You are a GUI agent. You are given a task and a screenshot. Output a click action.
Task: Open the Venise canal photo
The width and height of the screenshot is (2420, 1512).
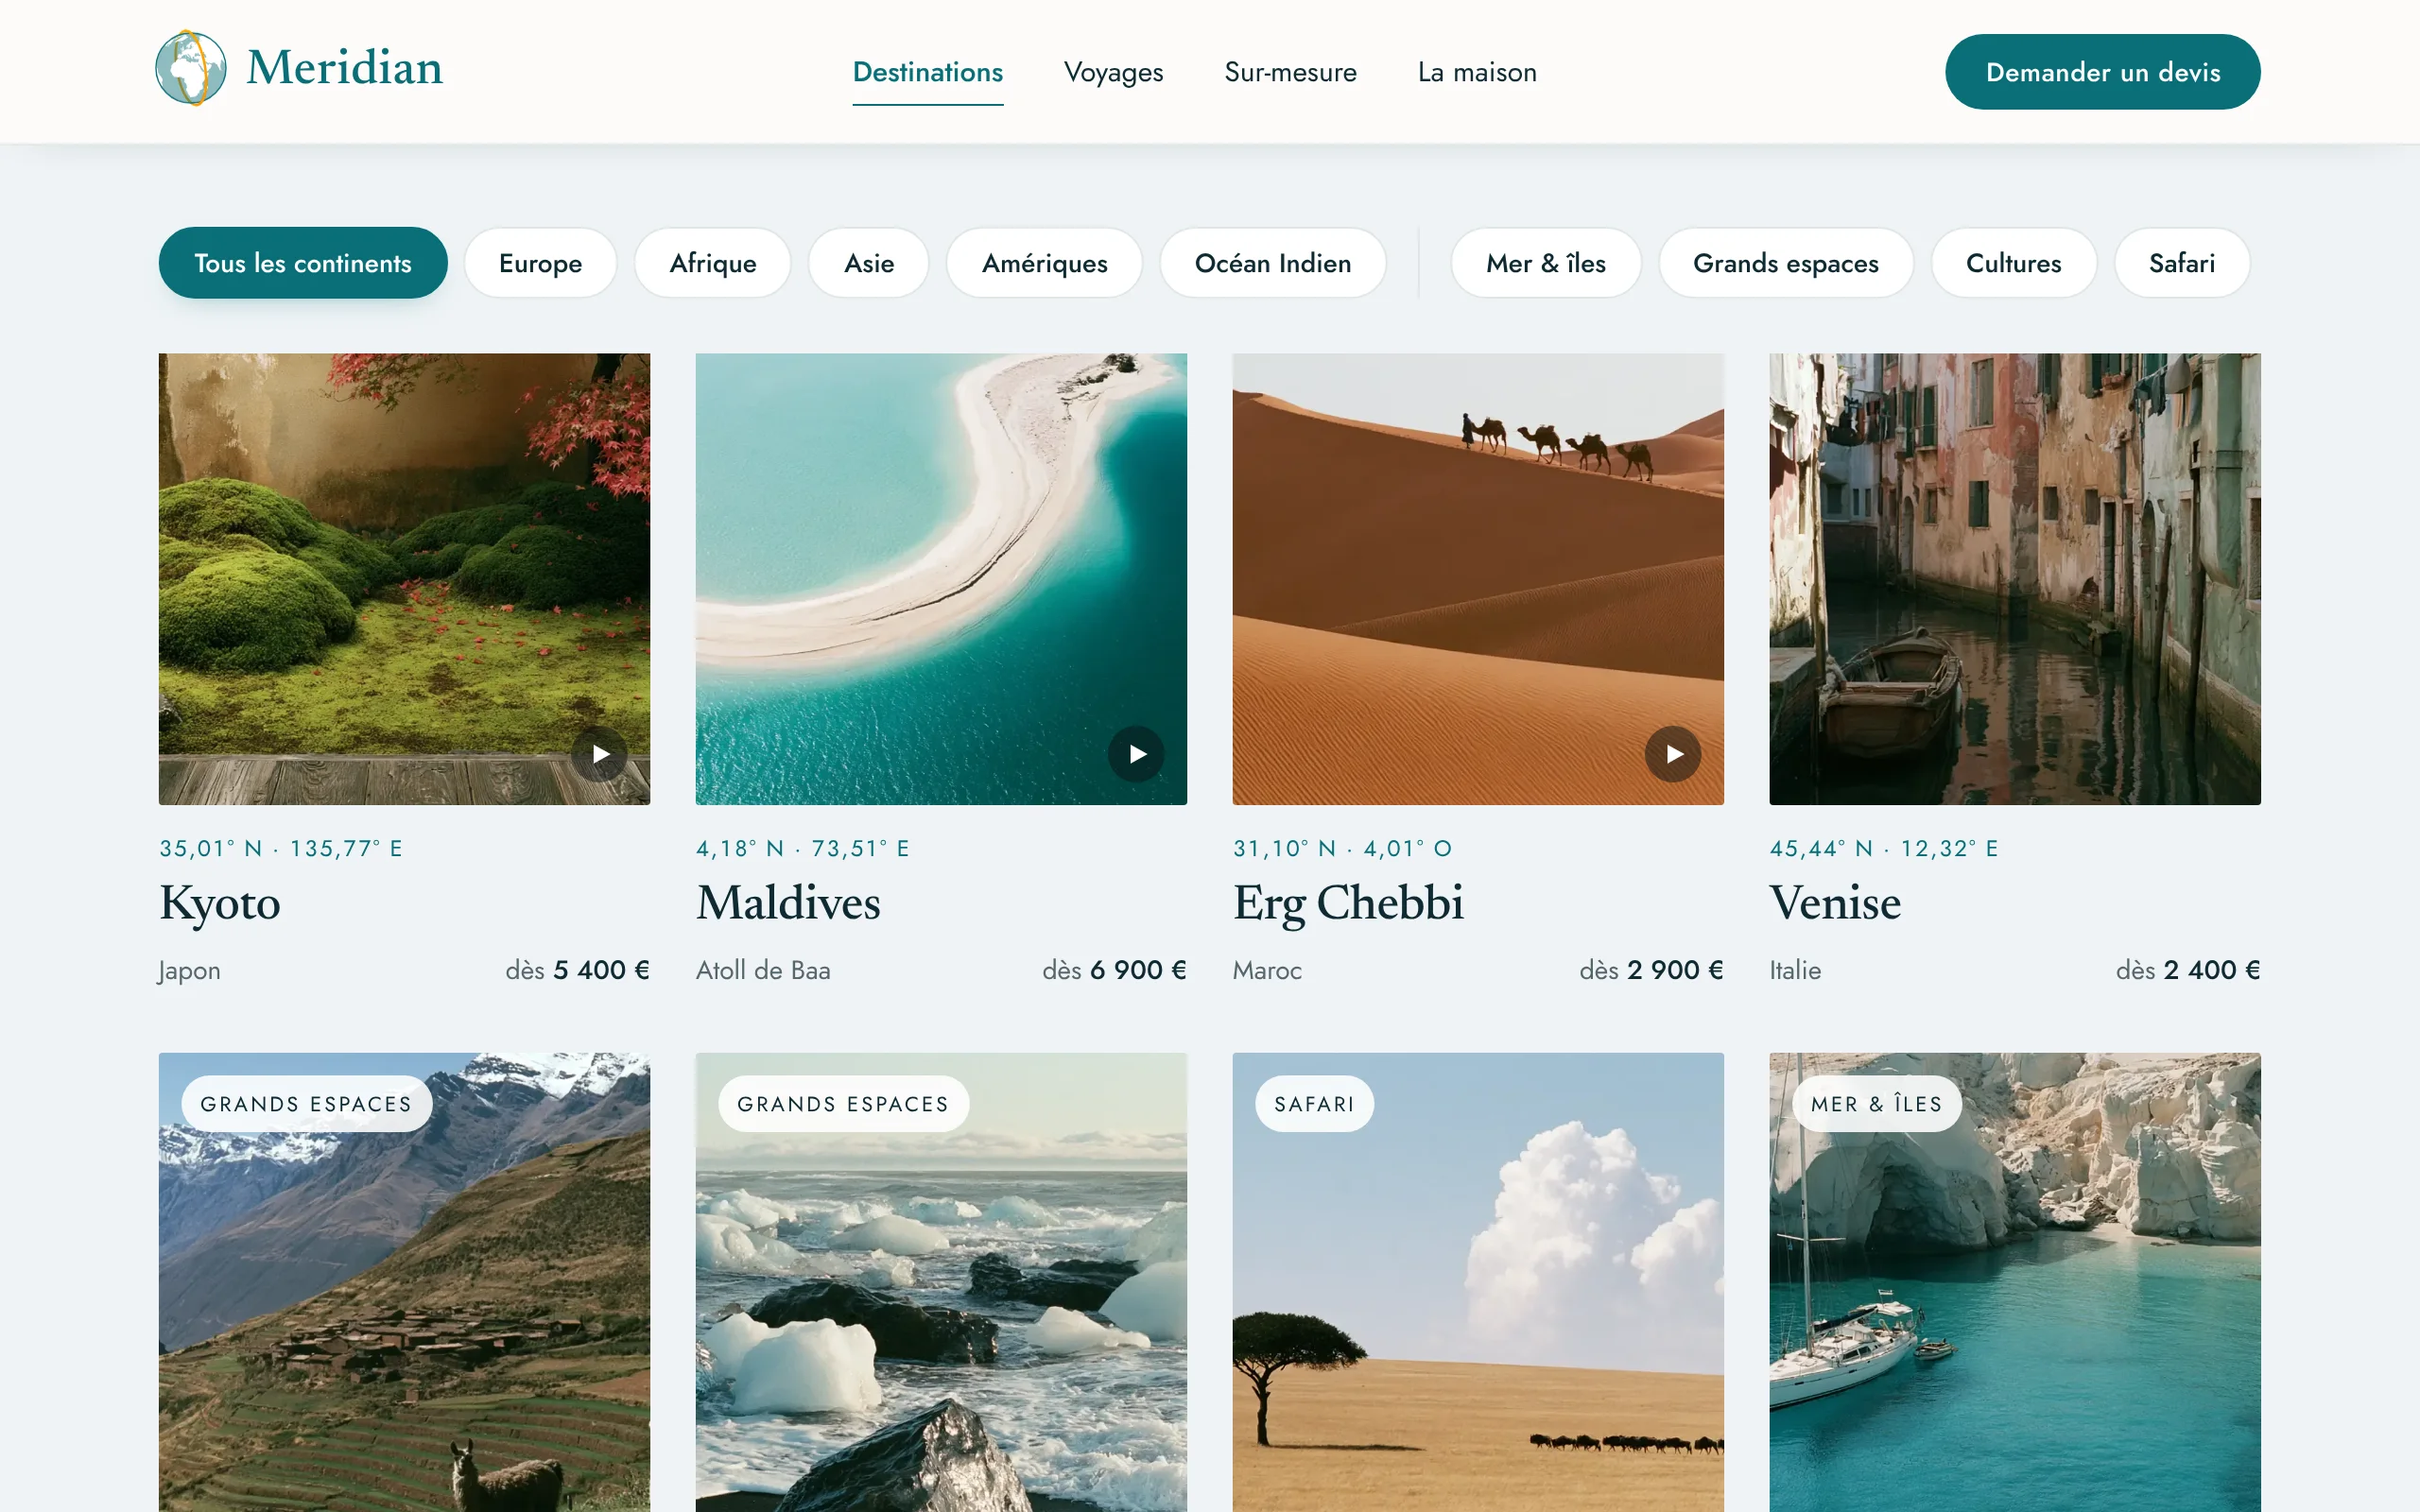tap(2015, 579)
